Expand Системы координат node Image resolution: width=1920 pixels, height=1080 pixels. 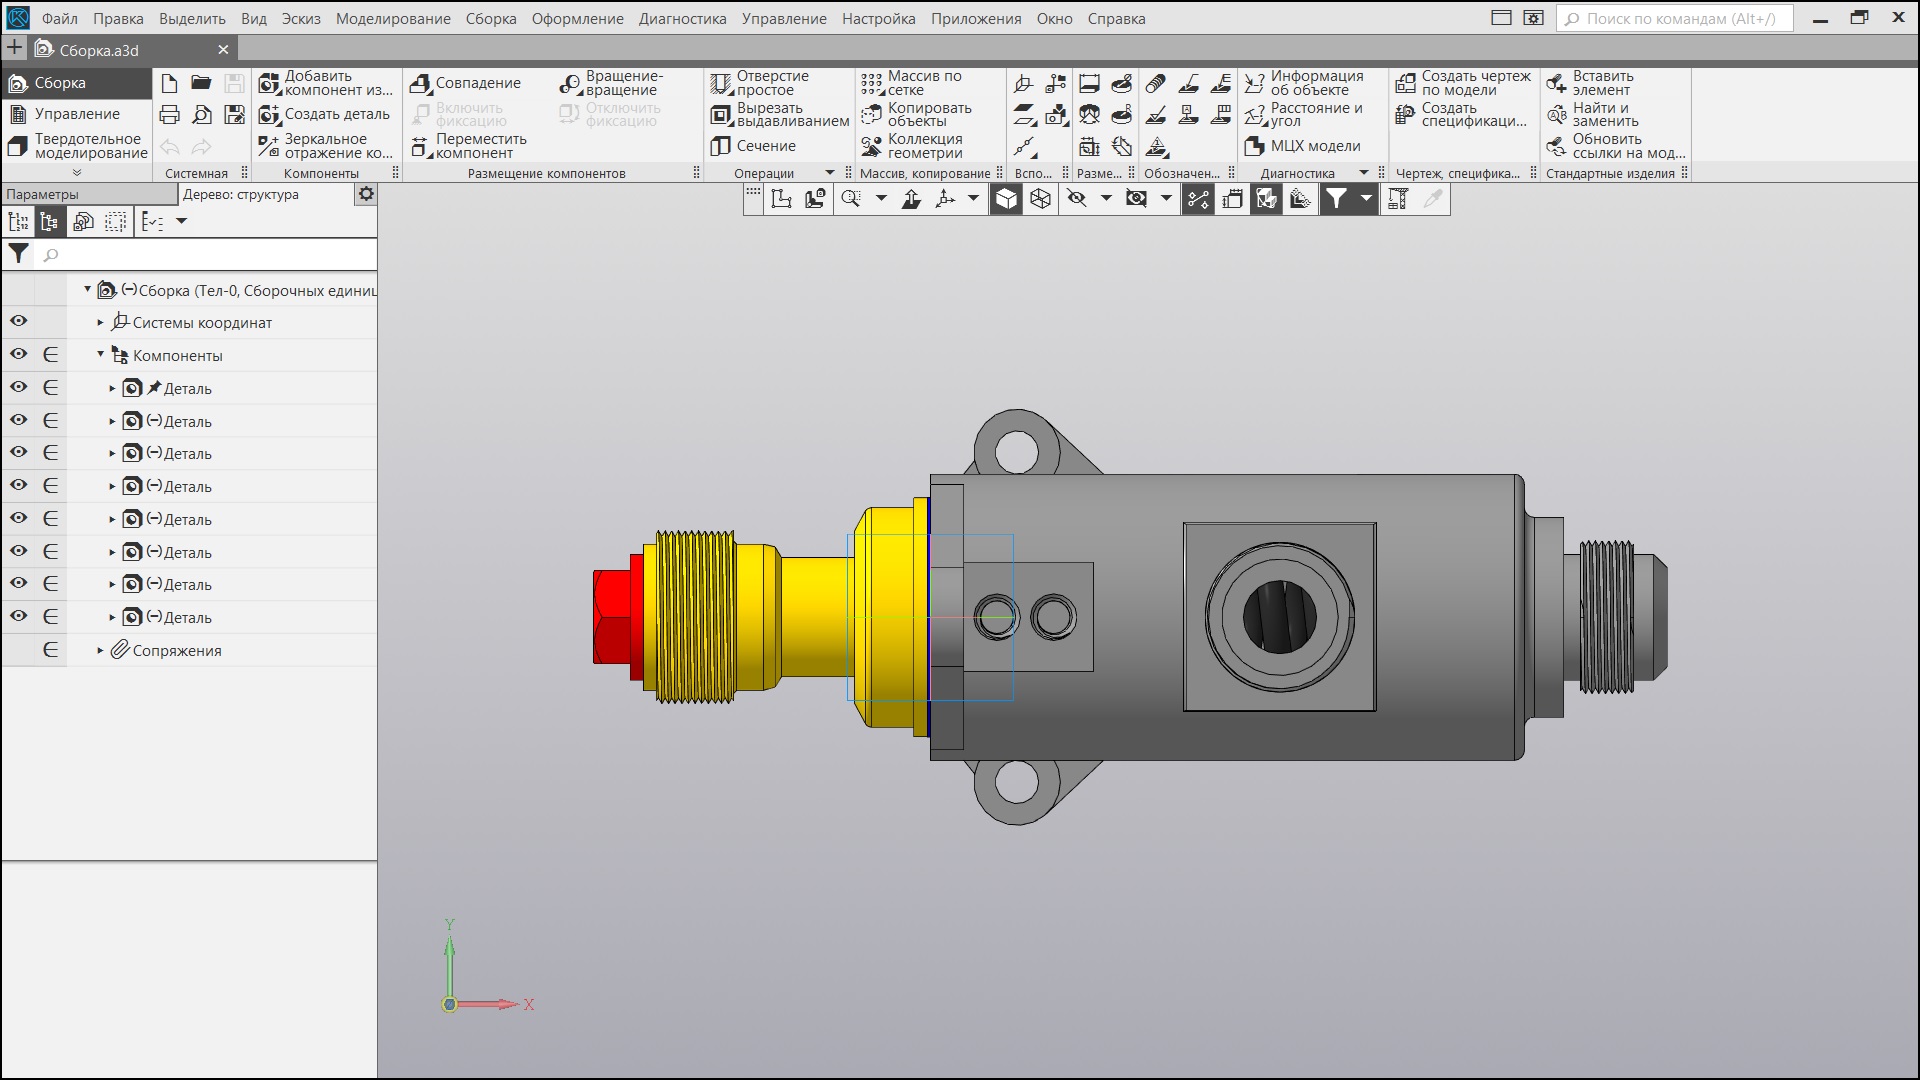point(100,322)
